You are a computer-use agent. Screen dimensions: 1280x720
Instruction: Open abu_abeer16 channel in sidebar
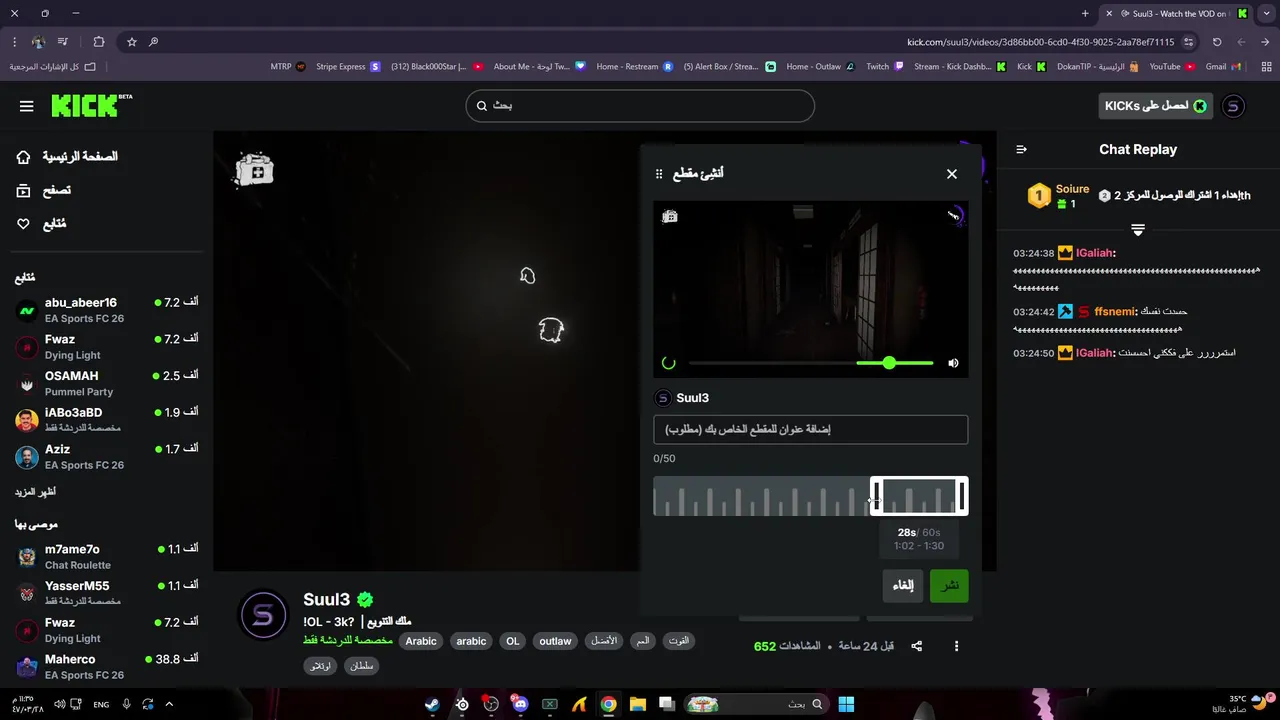107,310
